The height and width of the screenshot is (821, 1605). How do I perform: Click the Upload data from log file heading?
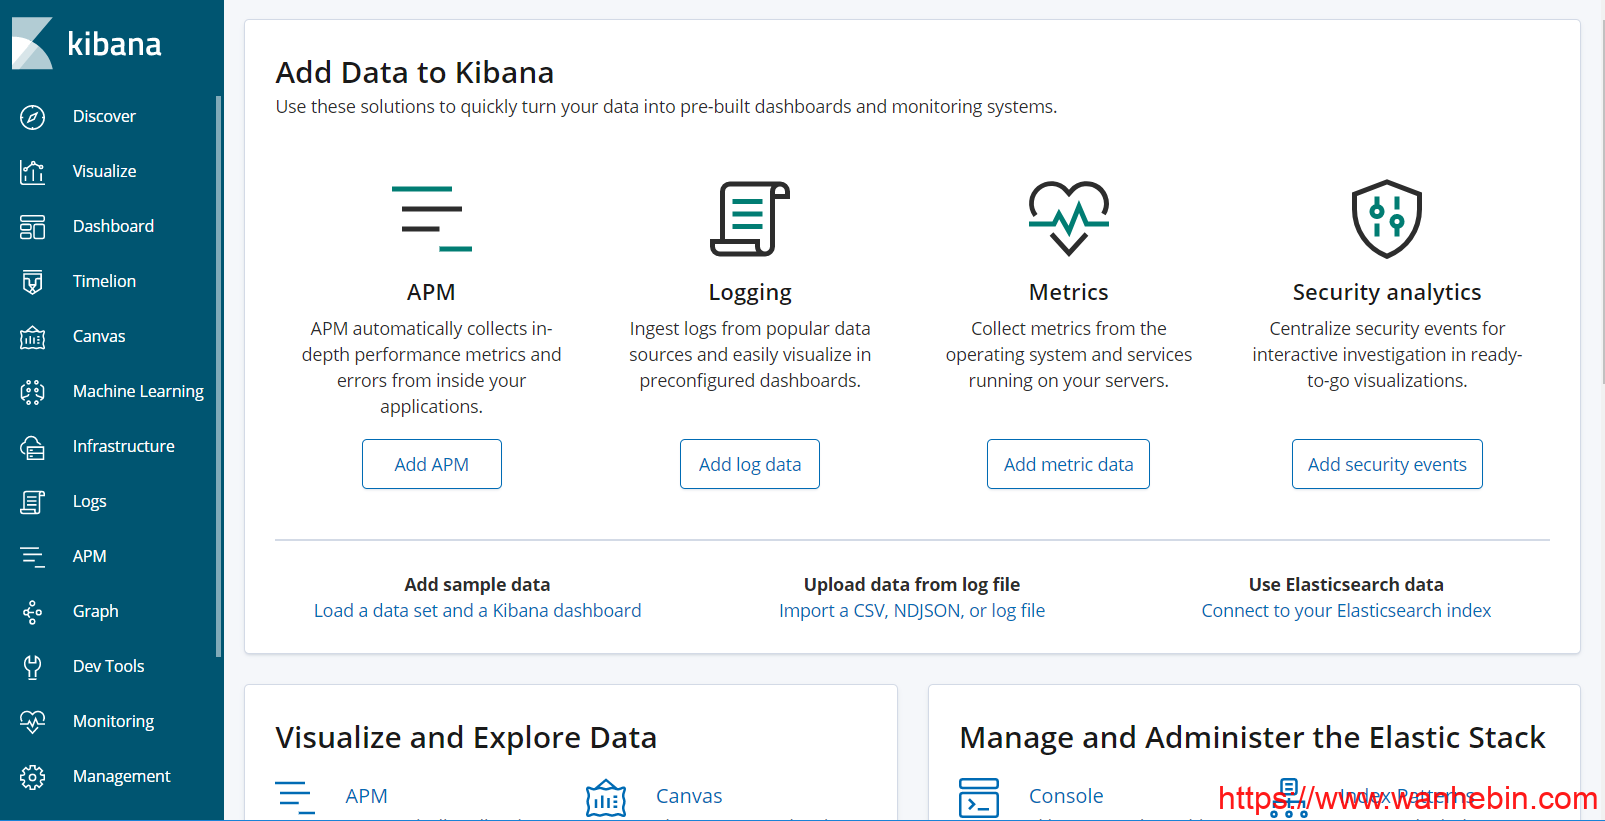tap(912, 584)
